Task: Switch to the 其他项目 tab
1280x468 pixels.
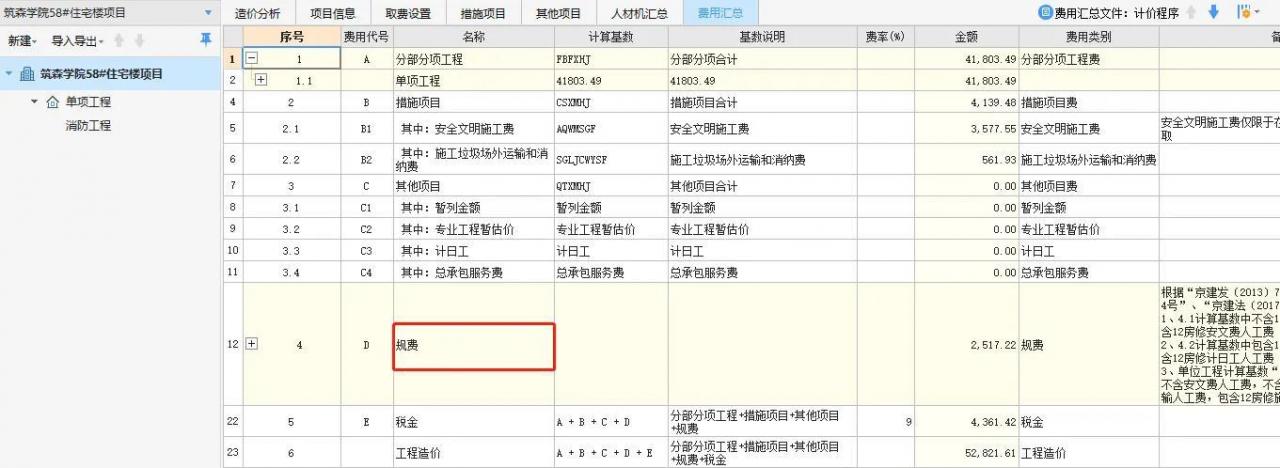Action: (x=558, y=13)
